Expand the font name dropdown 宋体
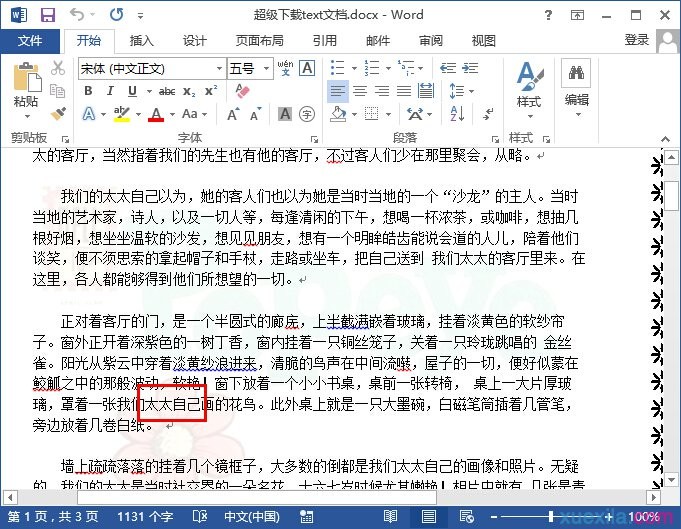681x529 pixels. click(217, 69)
